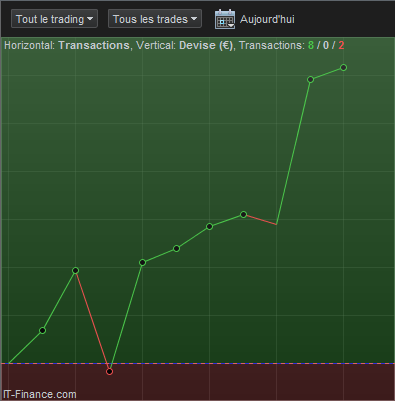Select data point right after the red losing marker
This screenshot has width=395, height=401.
(x=142, y=263)
